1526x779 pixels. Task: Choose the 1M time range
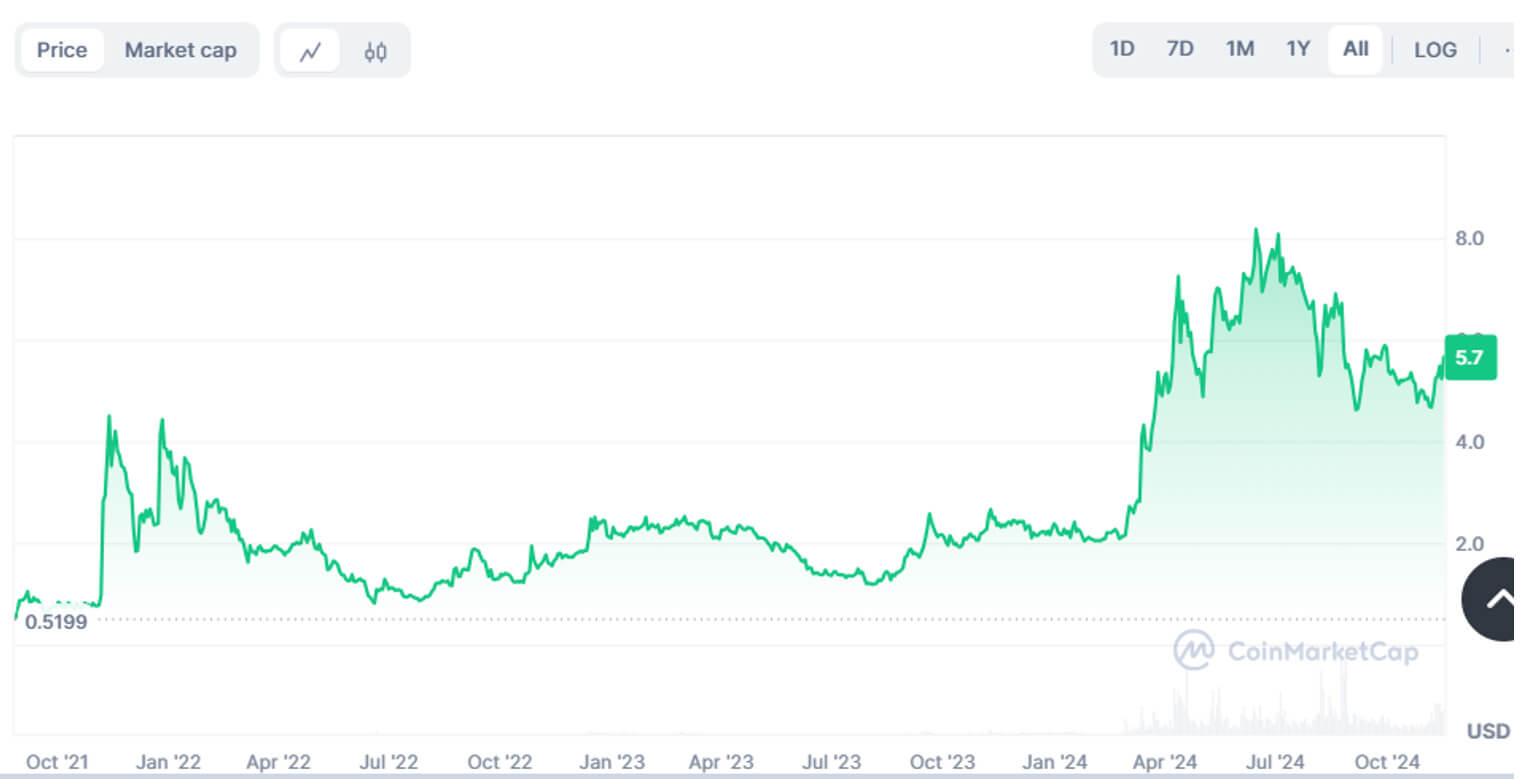(x=1240, y=49)
